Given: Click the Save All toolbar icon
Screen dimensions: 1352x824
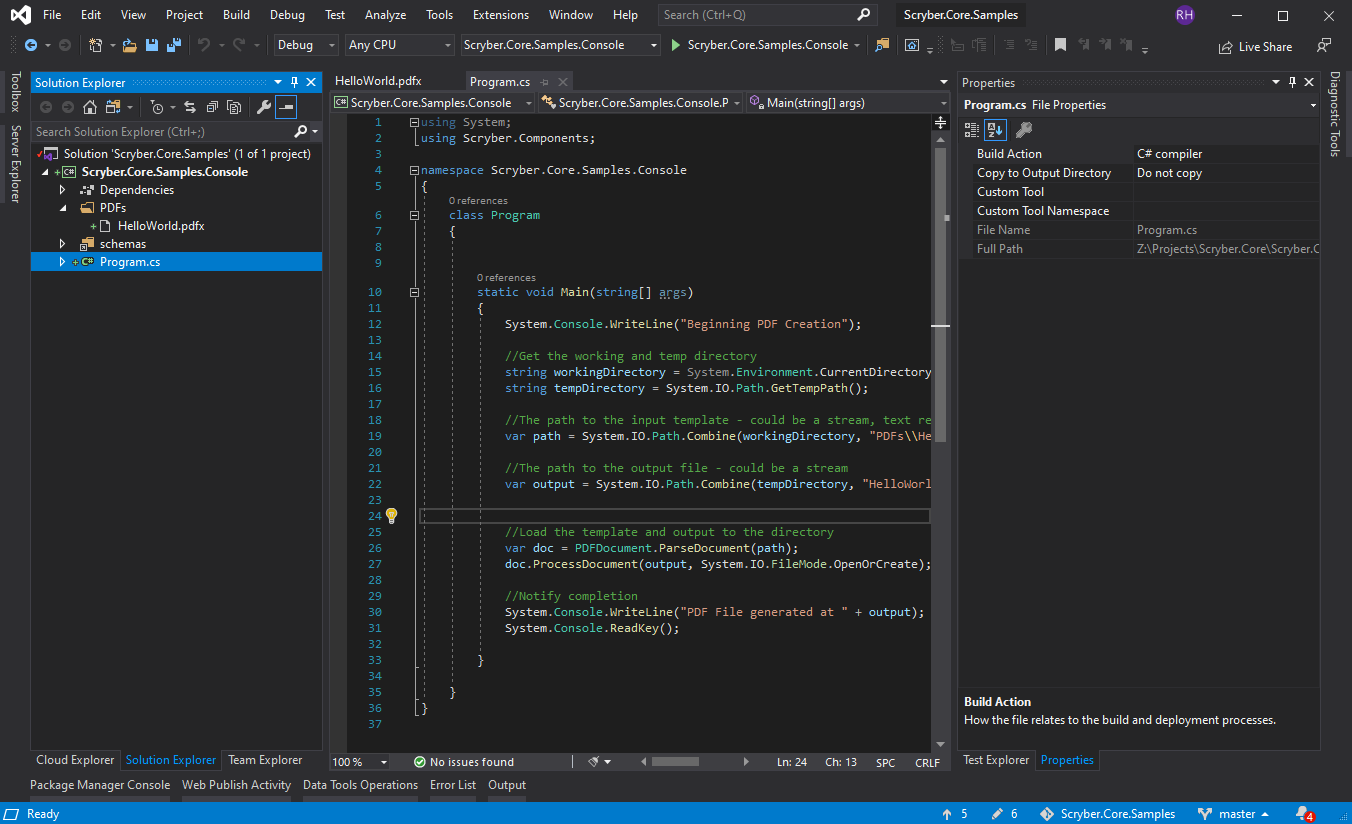Looking at the screenshot, I should 173,45.
